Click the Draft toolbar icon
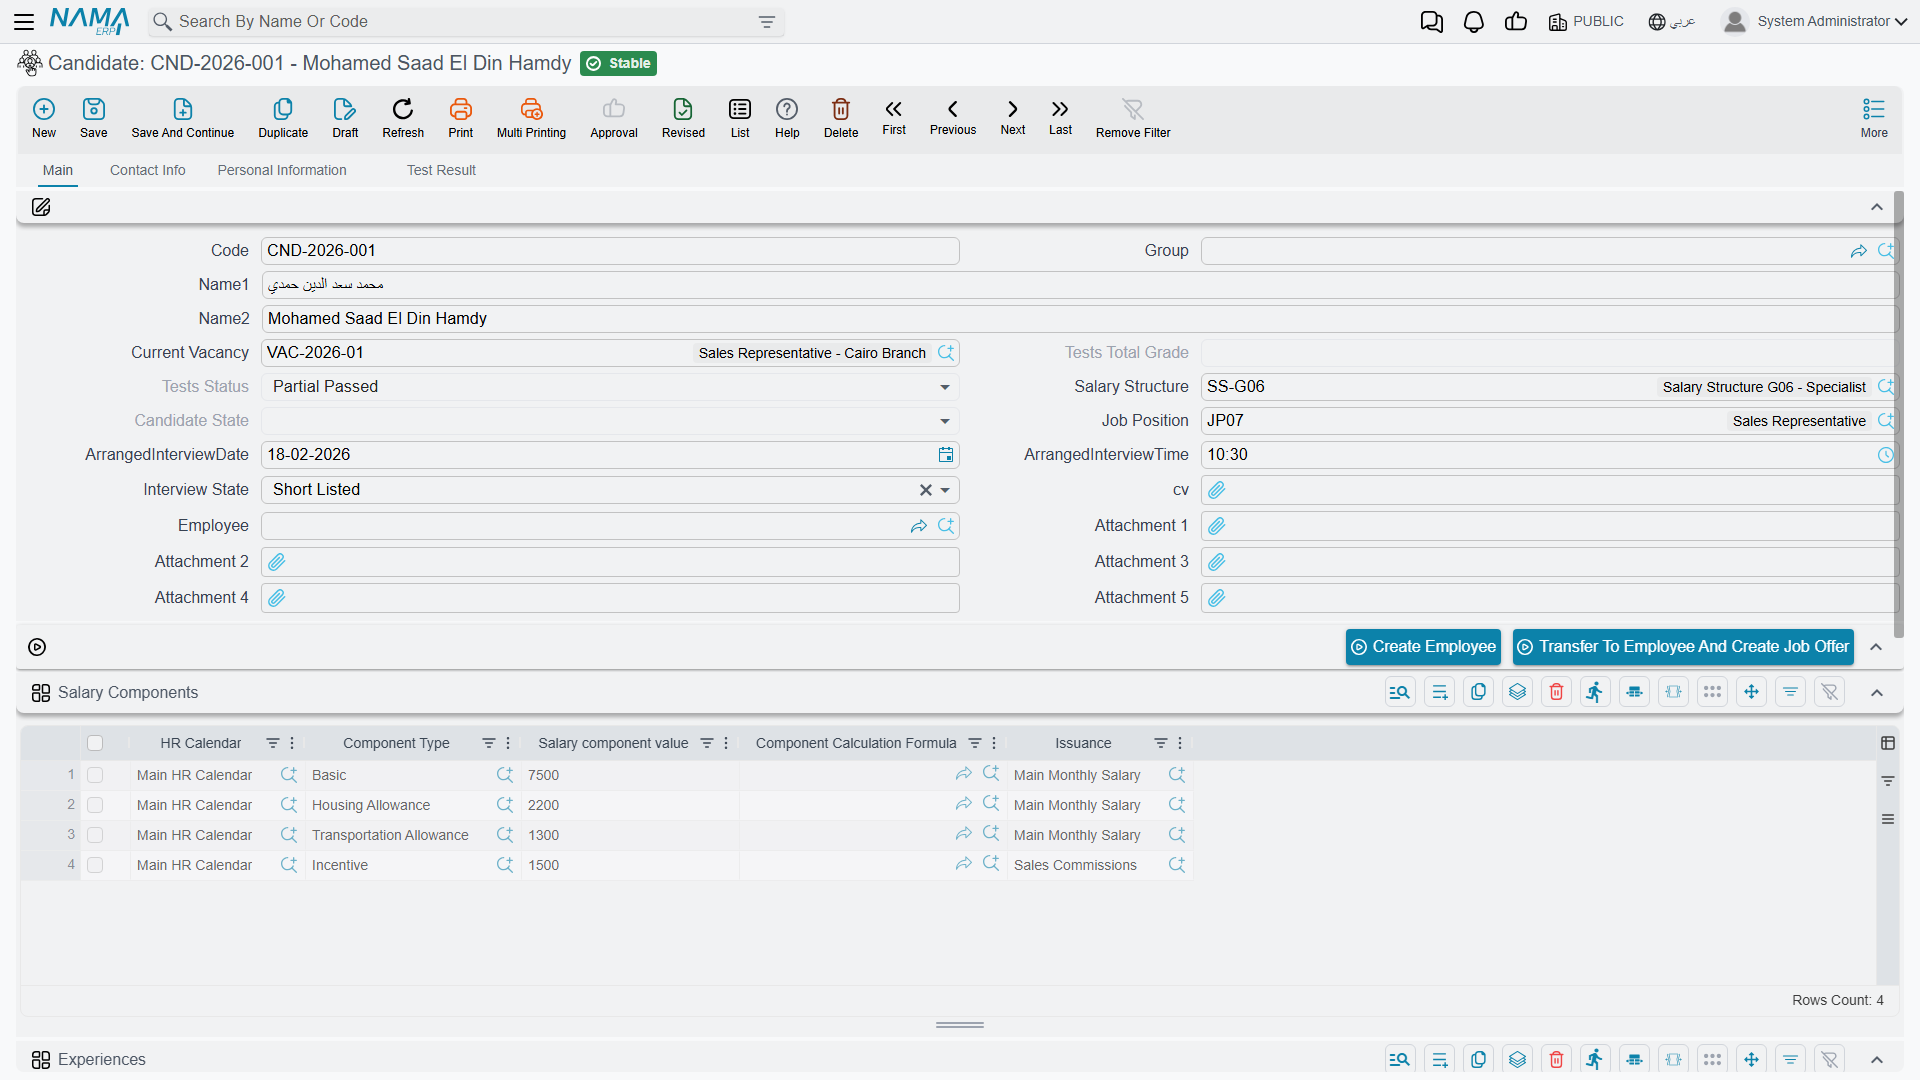 [x=345, y=117]
